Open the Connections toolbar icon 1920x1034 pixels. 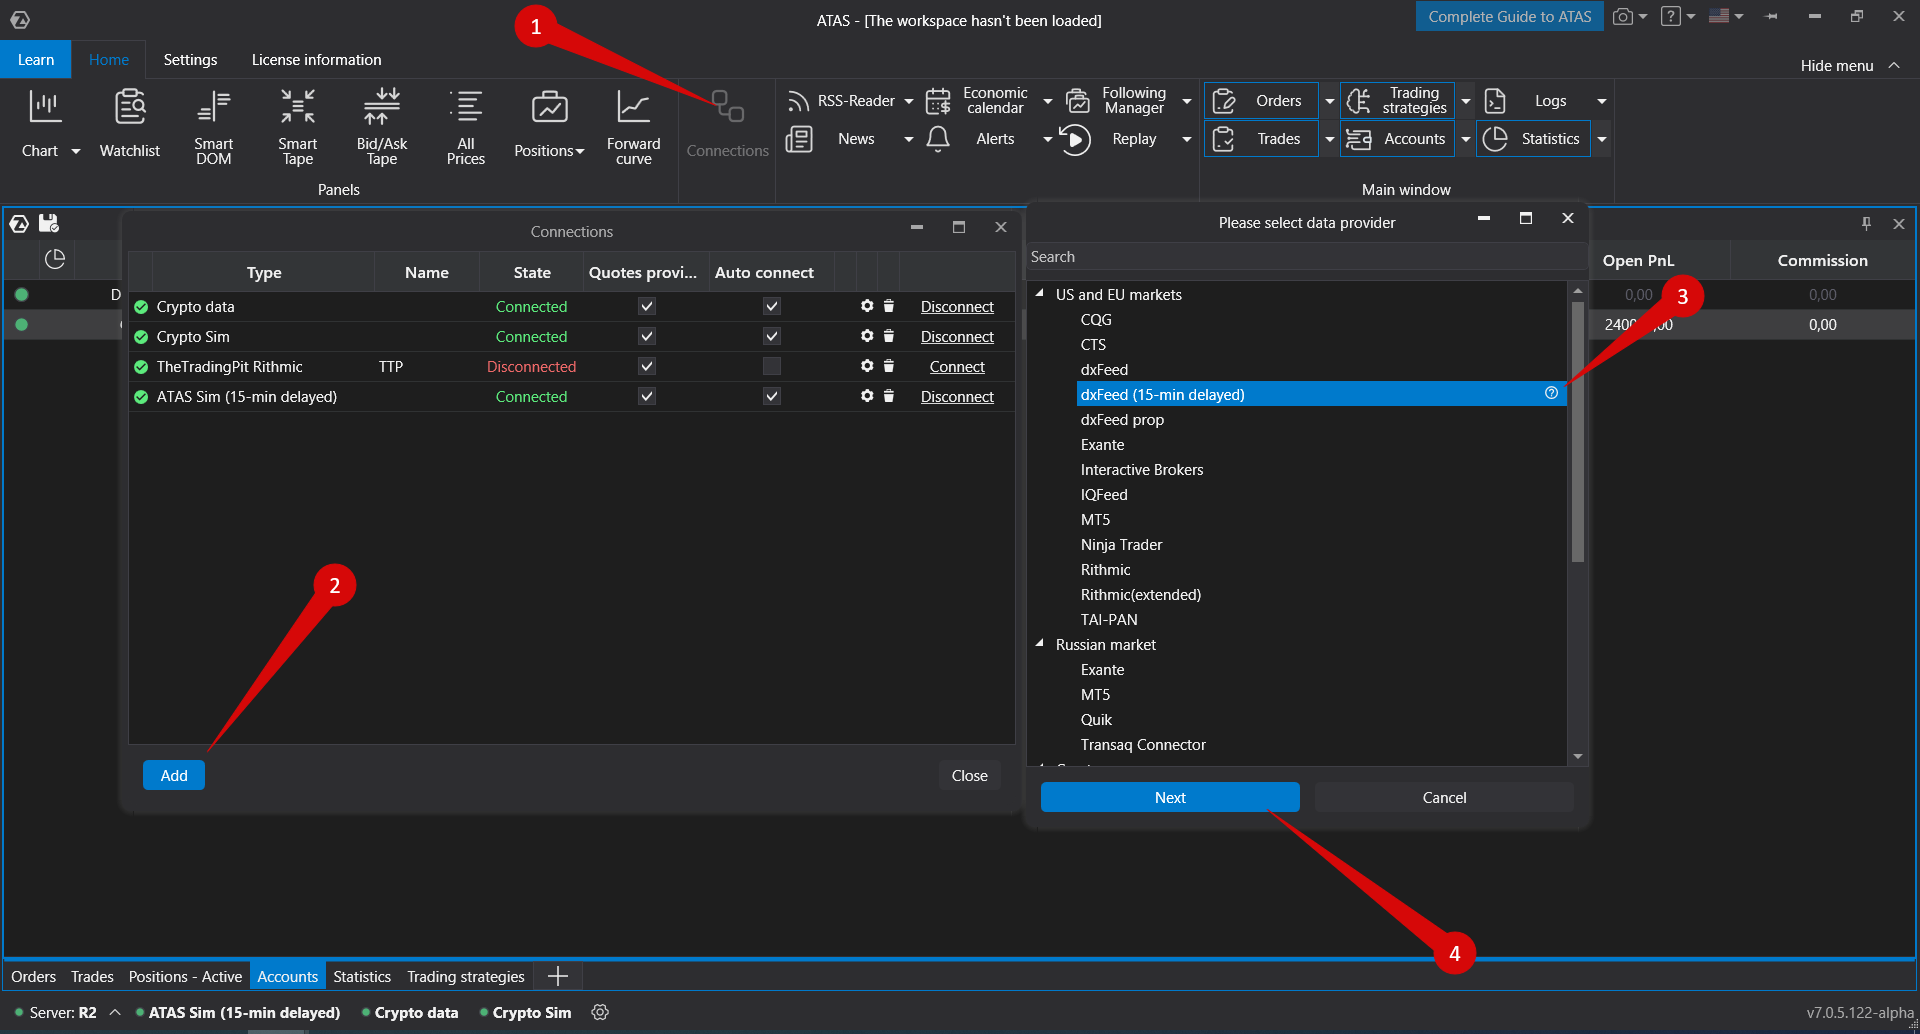coord(728,107)
